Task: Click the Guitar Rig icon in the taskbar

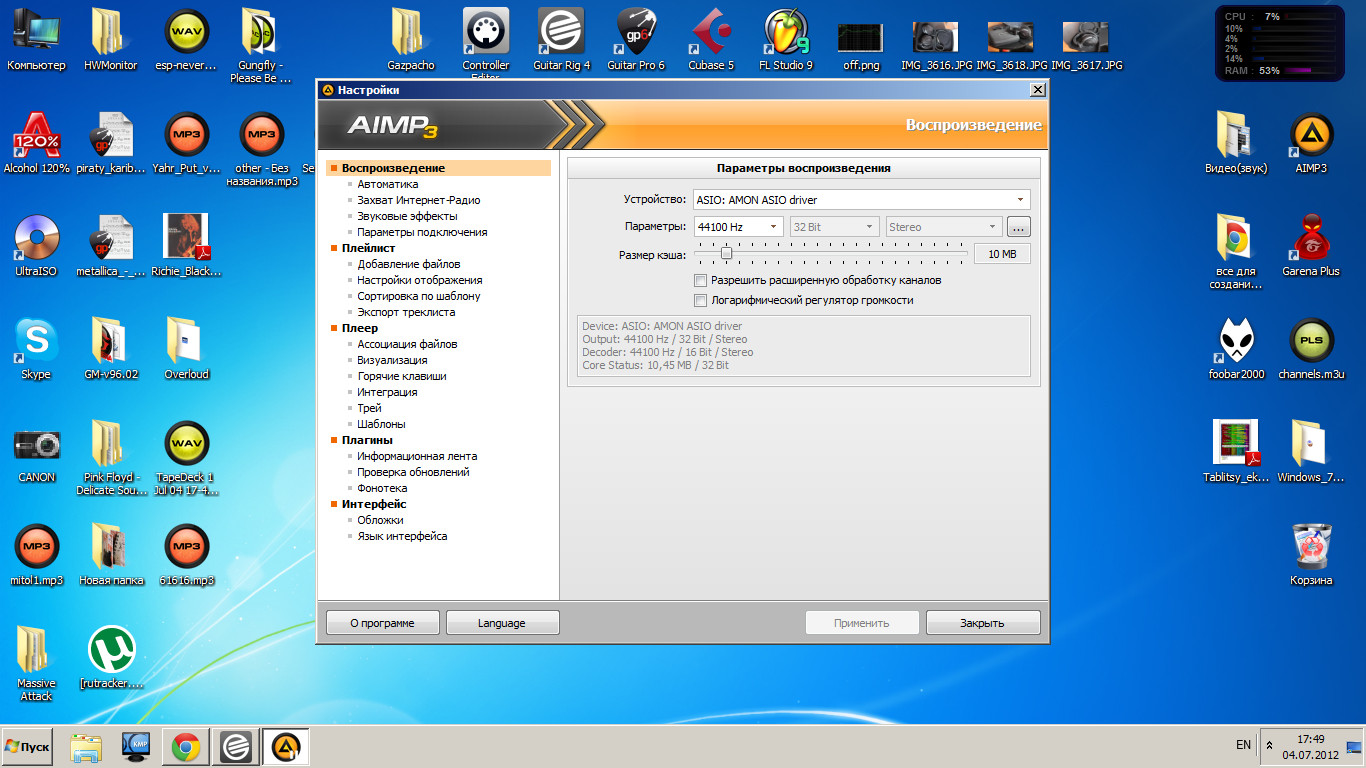Action: [x=236, y=747]
